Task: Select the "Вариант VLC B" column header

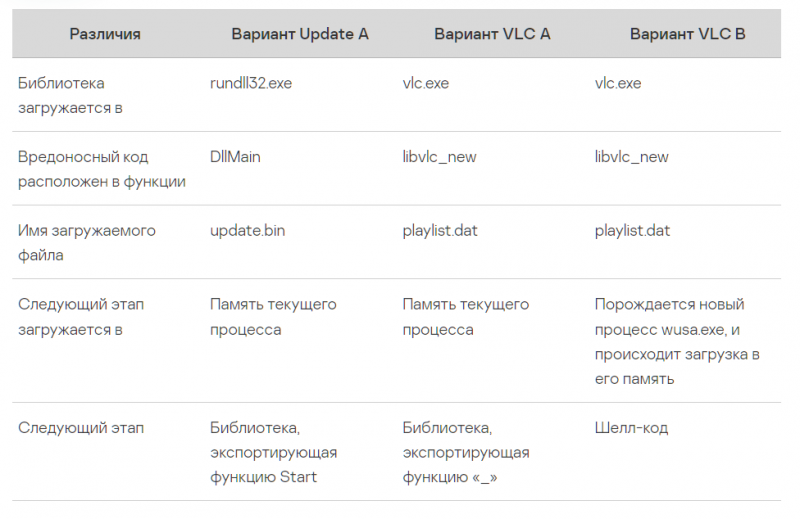Action: tap(687, 34)
